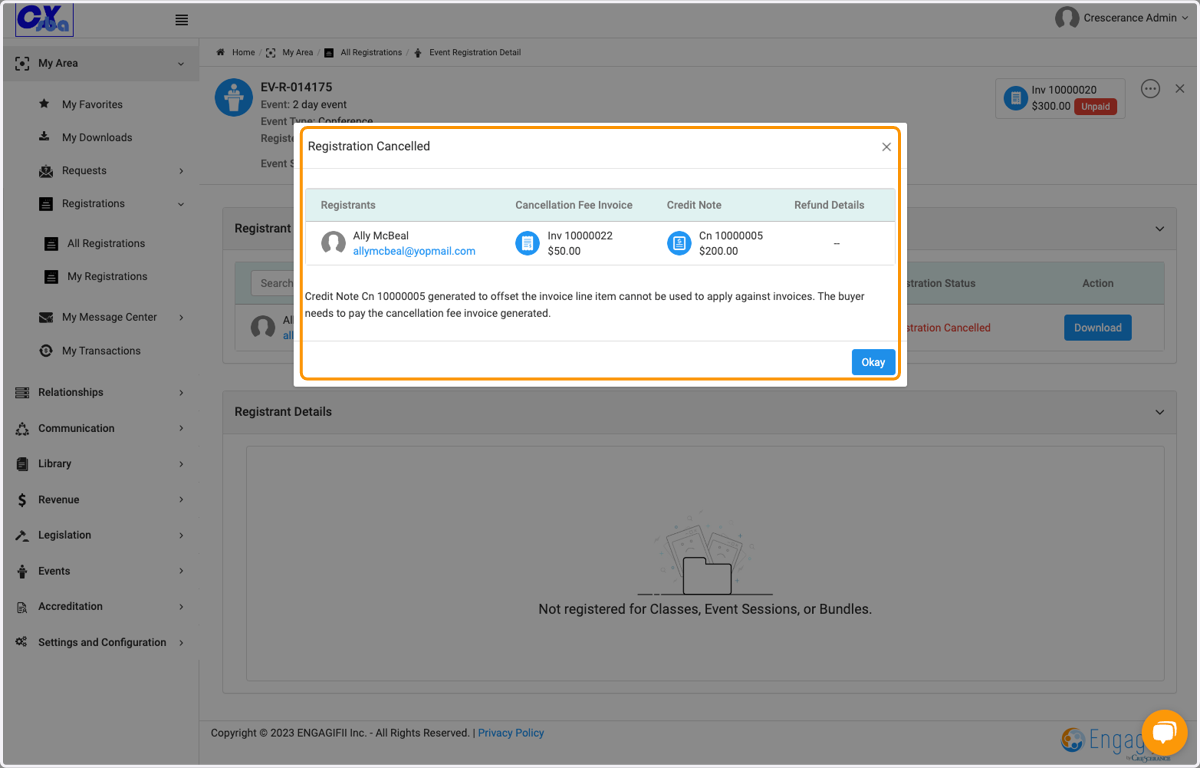Expand the Communication sidebar section
The width and height of the screenshot is (1200, 768).
[181, 429]
